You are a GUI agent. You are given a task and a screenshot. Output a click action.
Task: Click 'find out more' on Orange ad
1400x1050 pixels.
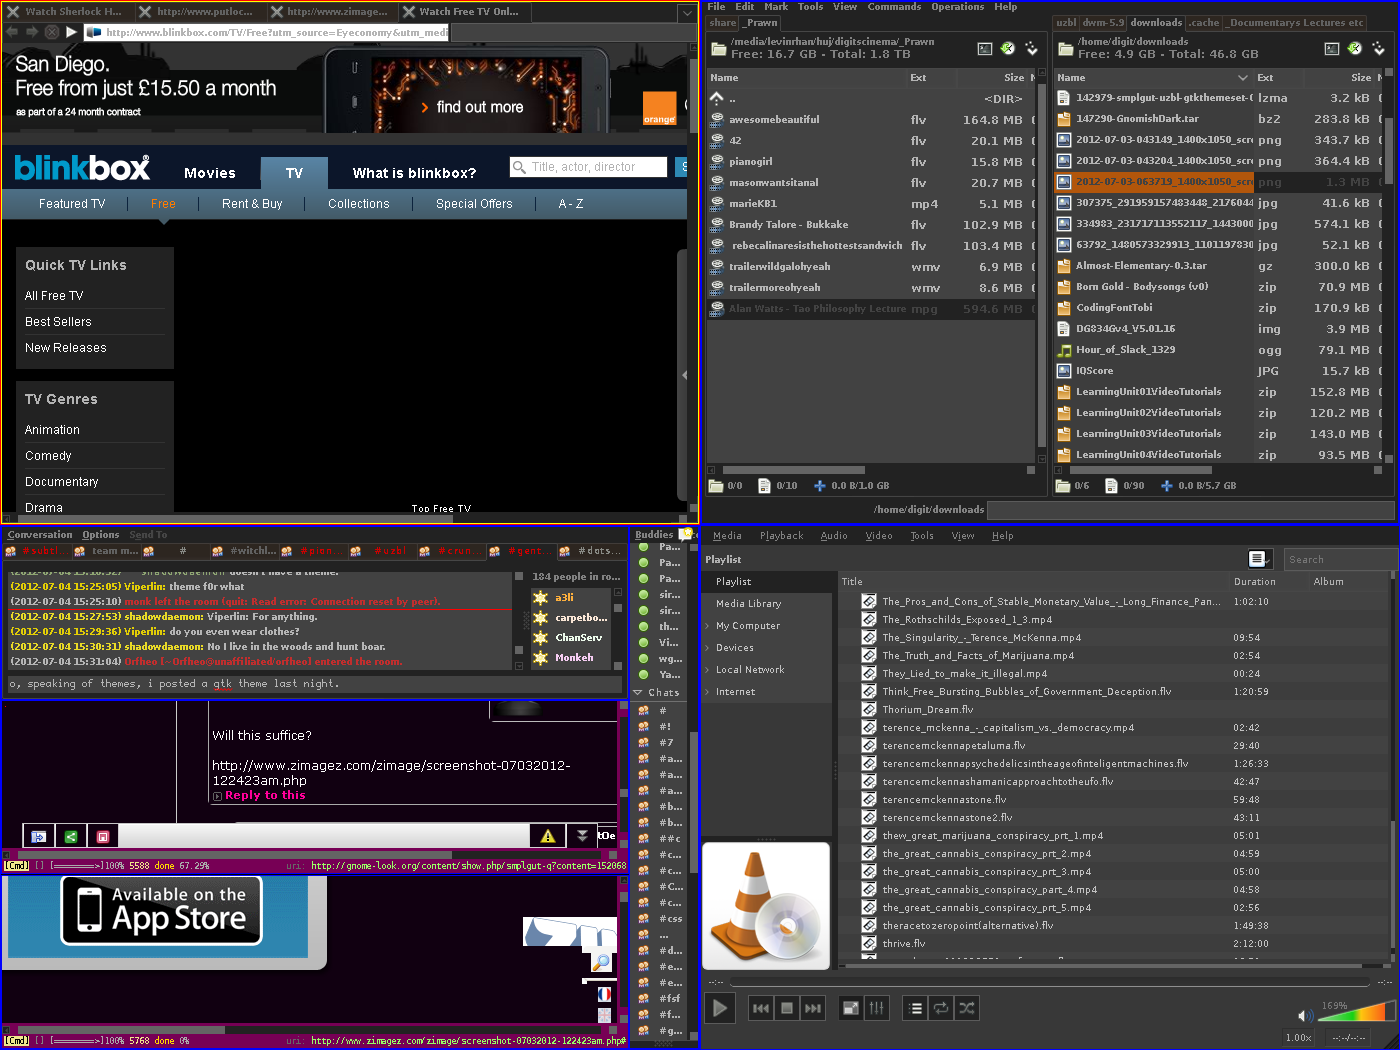pos(472,107)
